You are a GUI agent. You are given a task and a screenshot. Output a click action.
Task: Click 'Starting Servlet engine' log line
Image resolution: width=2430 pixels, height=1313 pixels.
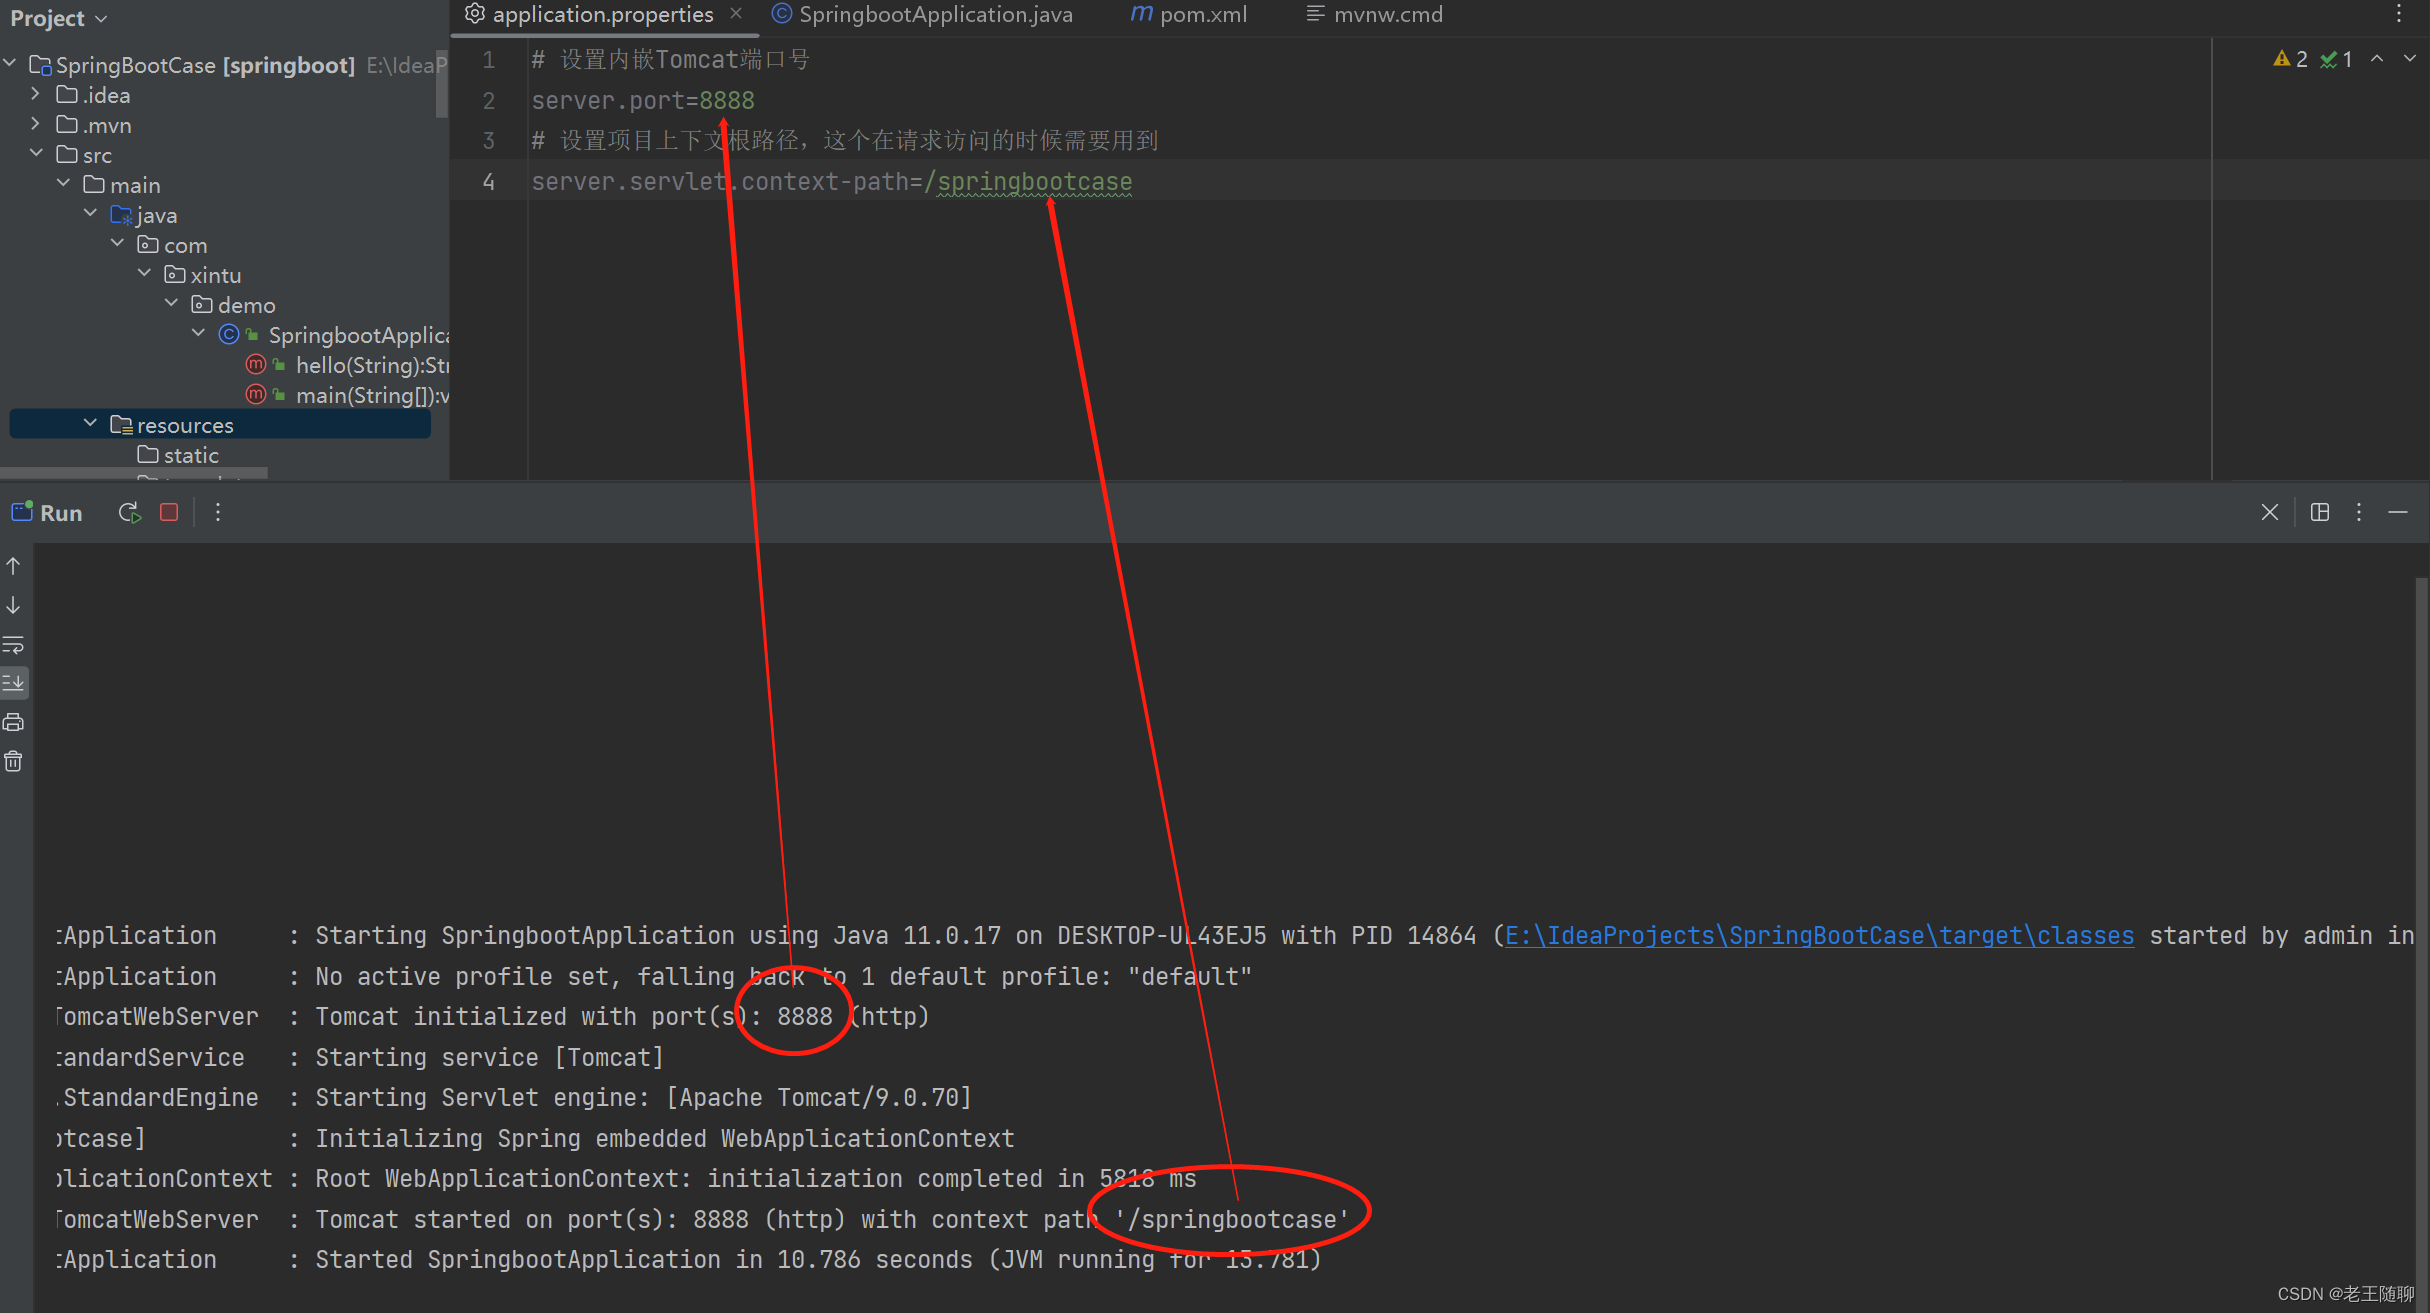tap(643, 1098)
